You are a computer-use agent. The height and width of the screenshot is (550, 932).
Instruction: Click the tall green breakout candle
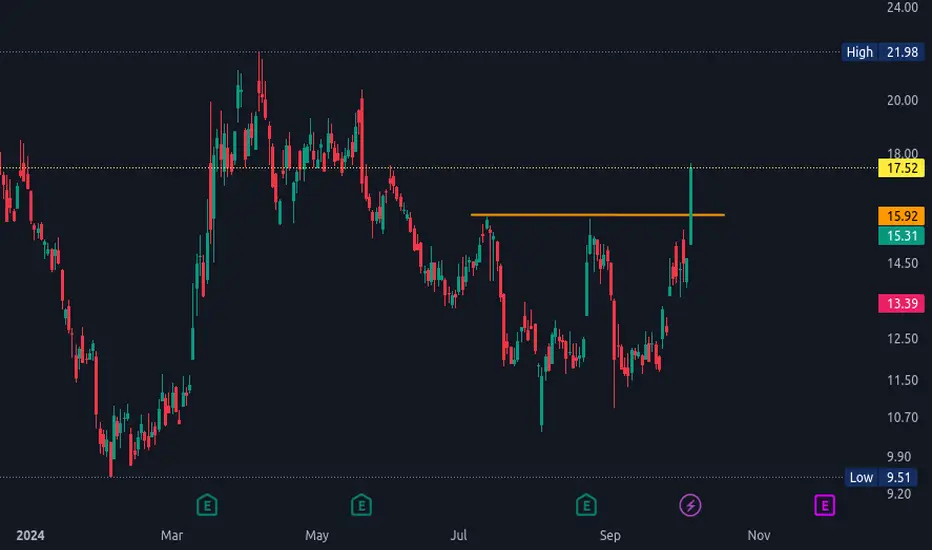[691, 204]
